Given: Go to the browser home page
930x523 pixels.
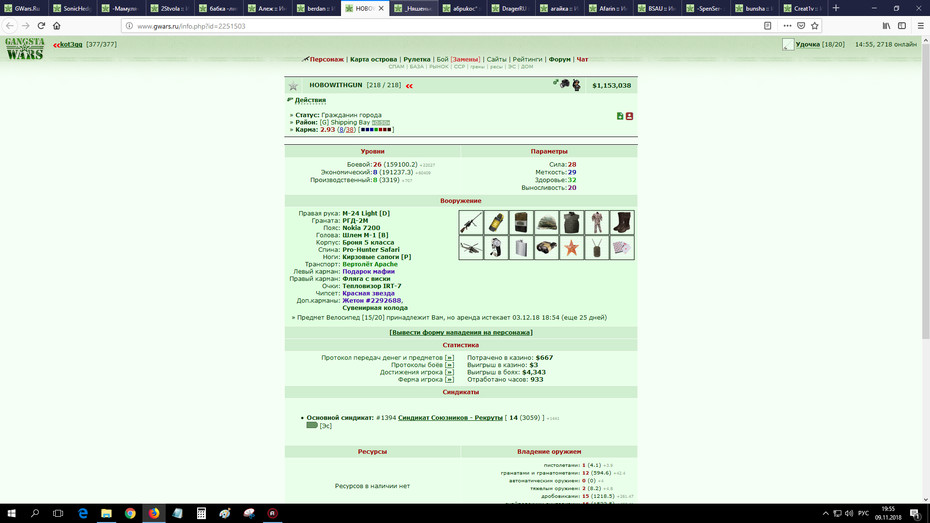Looking at the screenshot, I should (x=57, y=25).
